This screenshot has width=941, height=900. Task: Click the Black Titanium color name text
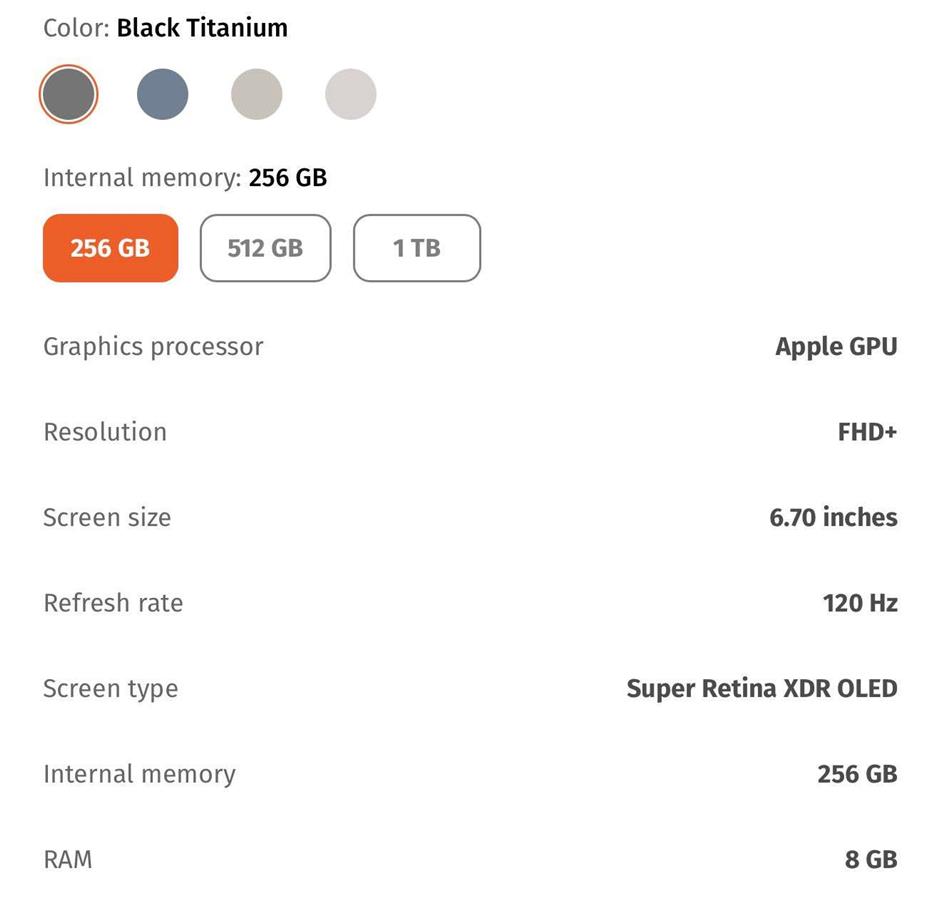(x=202, y=27)
